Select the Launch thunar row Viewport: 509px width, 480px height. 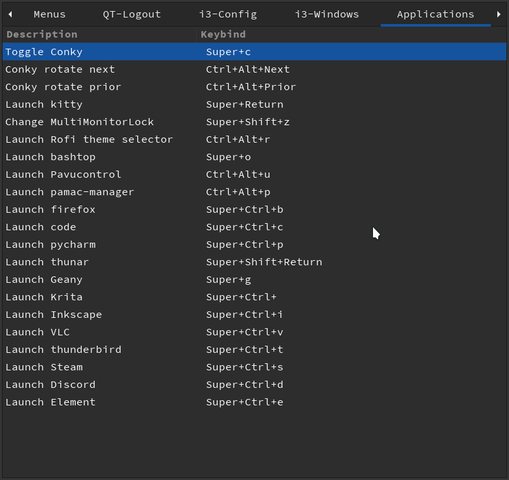254,262
